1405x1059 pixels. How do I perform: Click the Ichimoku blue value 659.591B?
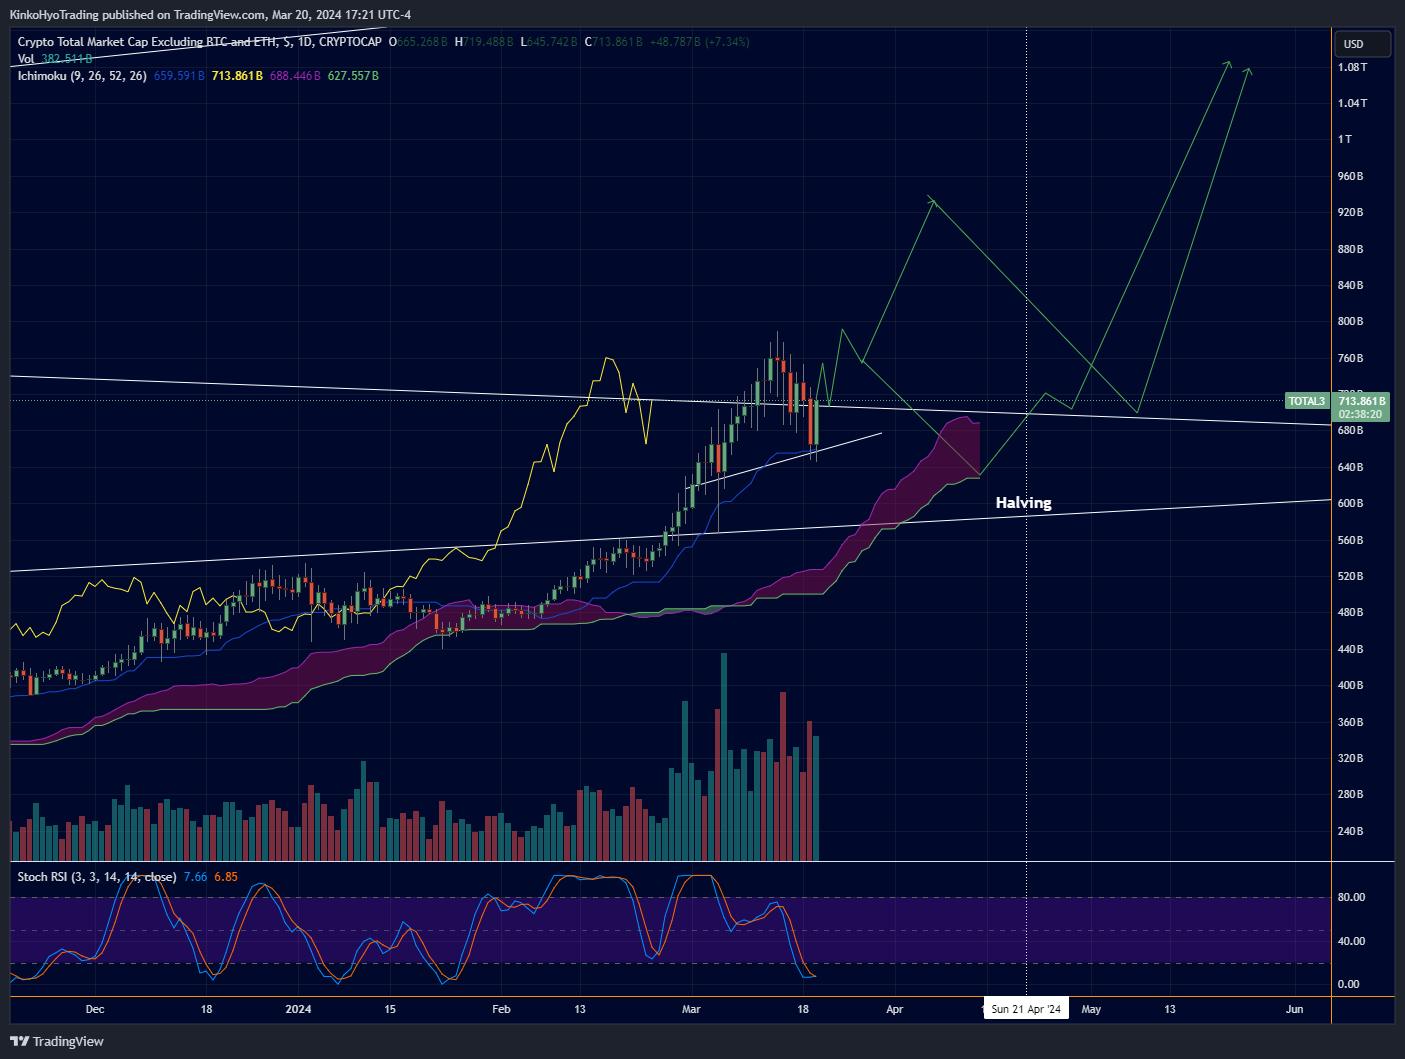coord(179,76)
